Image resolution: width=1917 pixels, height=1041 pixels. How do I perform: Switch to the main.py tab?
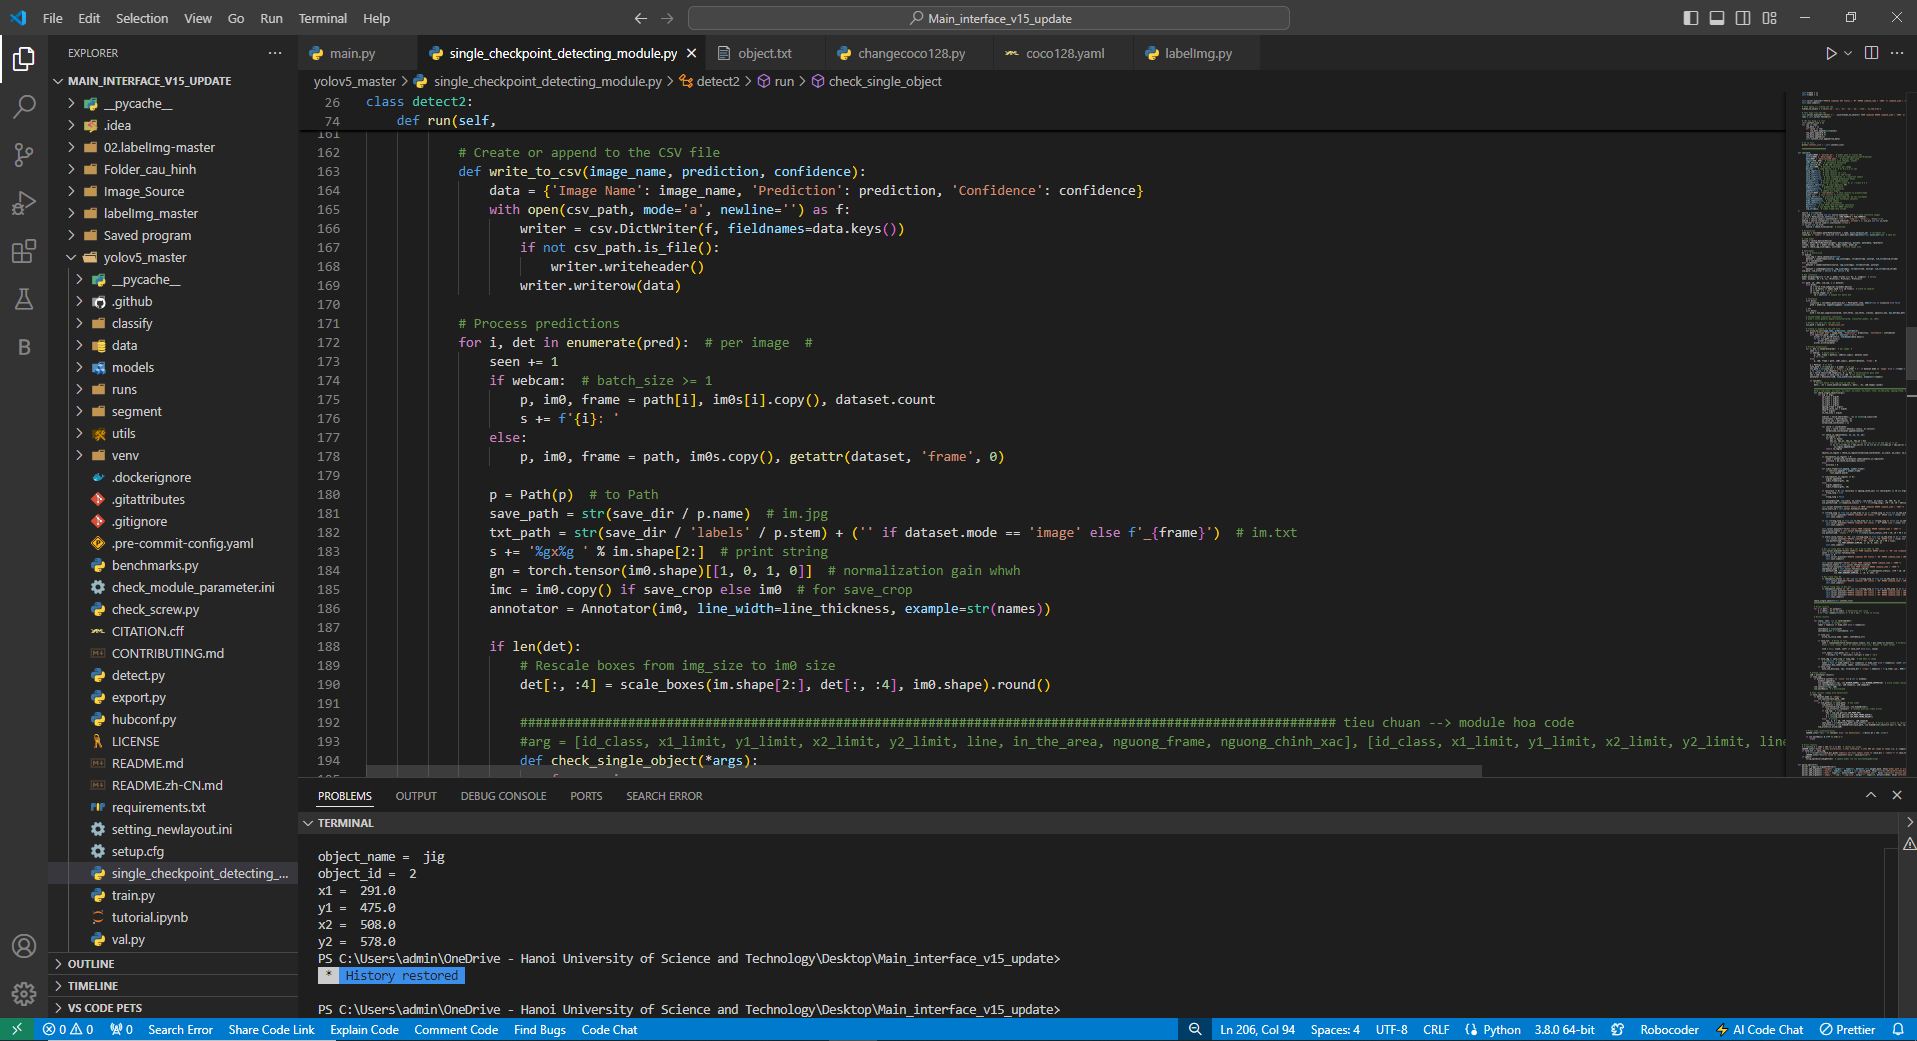[352, 53]
